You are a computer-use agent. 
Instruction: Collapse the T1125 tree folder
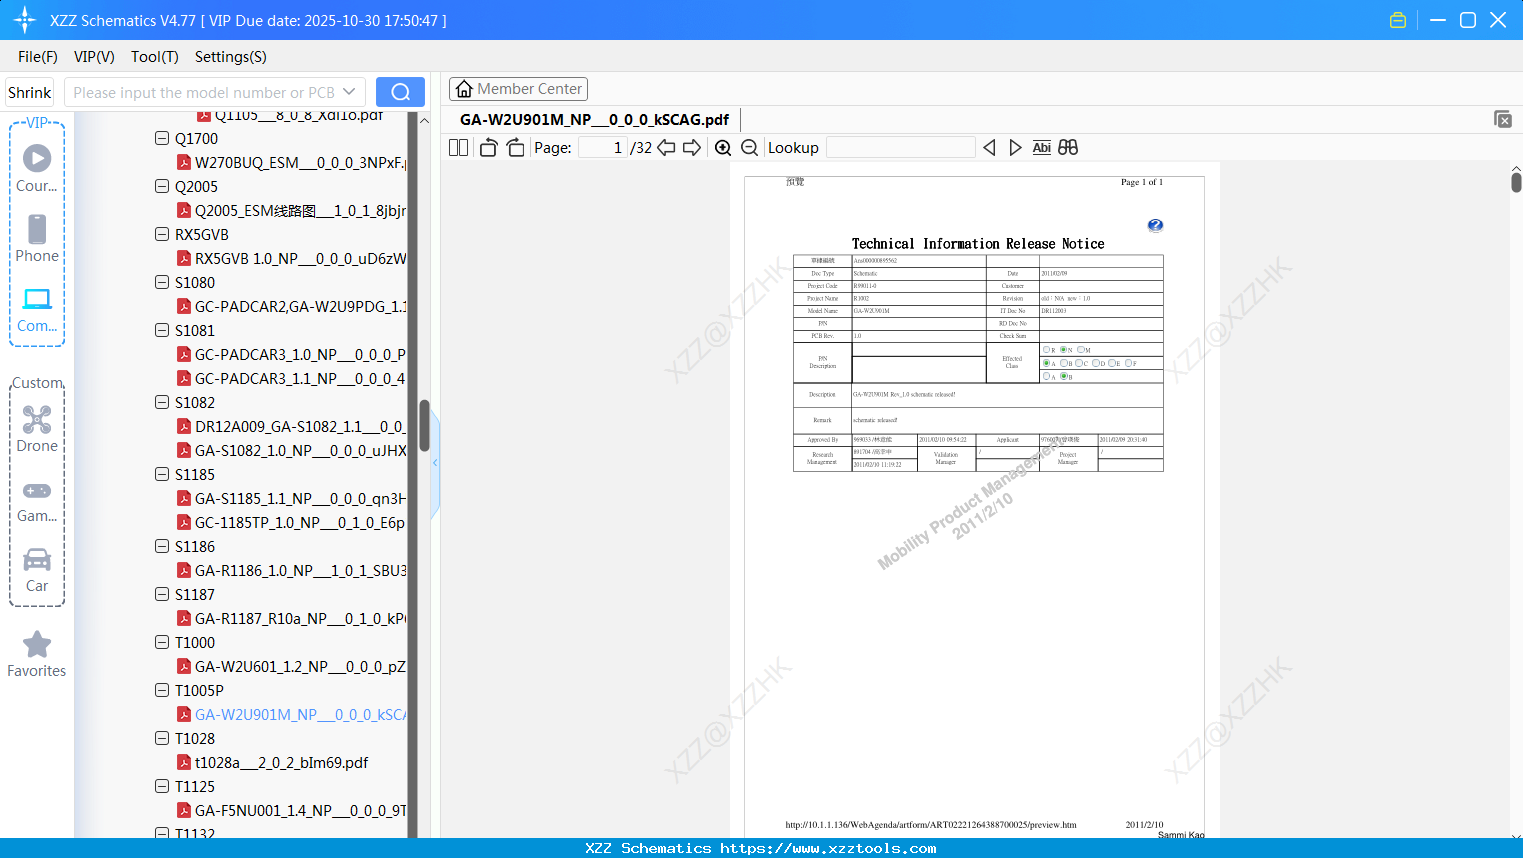click(x=162, y=787)
